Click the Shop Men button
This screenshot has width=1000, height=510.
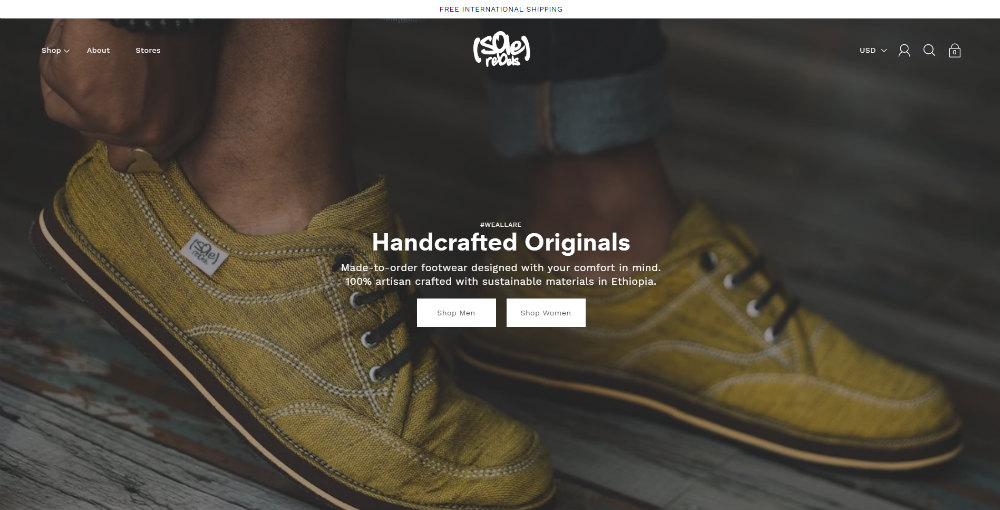click(x=456, y=313)
